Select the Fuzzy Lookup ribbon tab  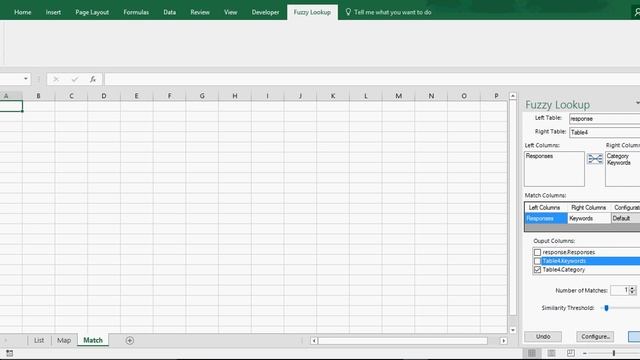pyautogui.click(x=312, y=12)
